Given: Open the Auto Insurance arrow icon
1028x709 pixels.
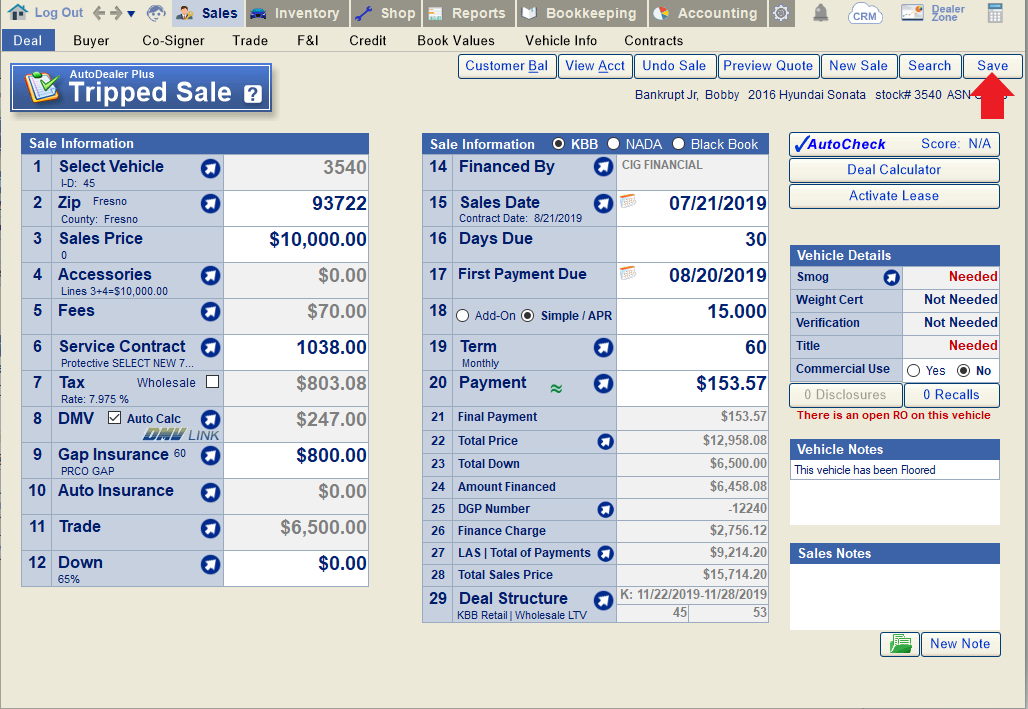Looking at the screenshot, I should tap(210, 492).
